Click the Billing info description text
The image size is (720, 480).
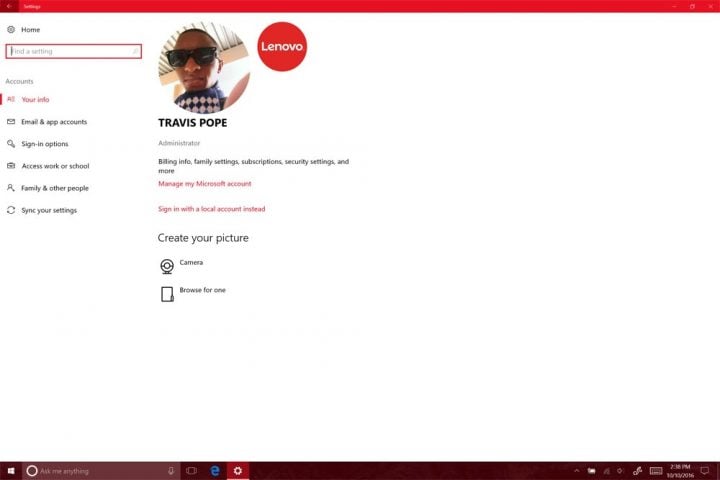(x=253, y=166)
